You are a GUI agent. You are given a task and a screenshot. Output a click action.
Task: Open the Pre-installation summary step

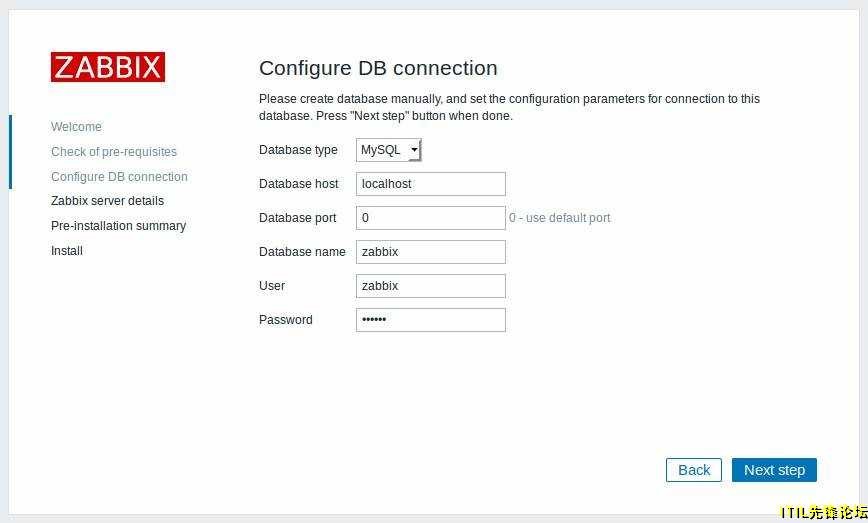click(x=118, y=226)
